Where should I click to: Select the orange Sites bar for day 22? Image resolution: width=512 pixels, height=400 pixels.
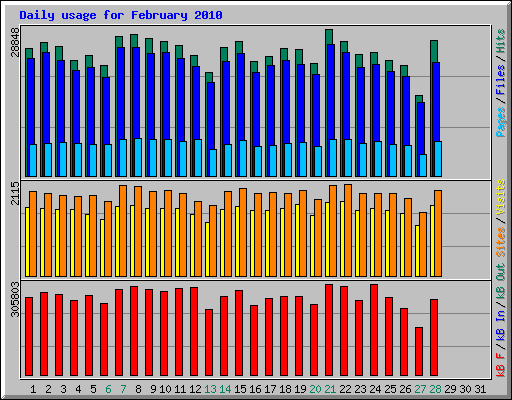click(x=348, y=231)
